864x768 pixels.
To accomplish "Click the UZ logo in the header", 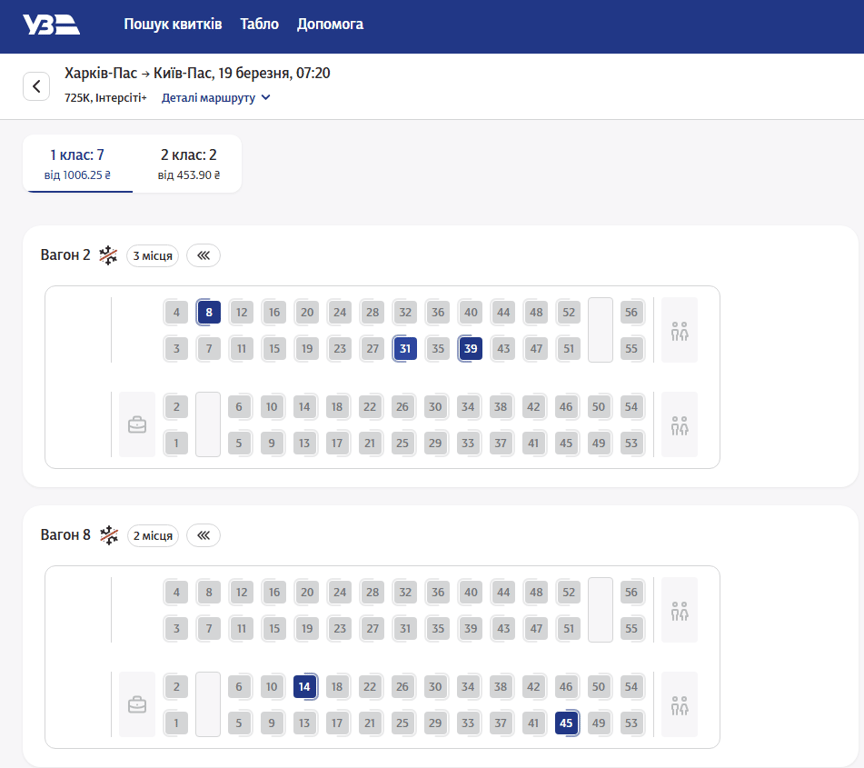I will click(50, 26).
